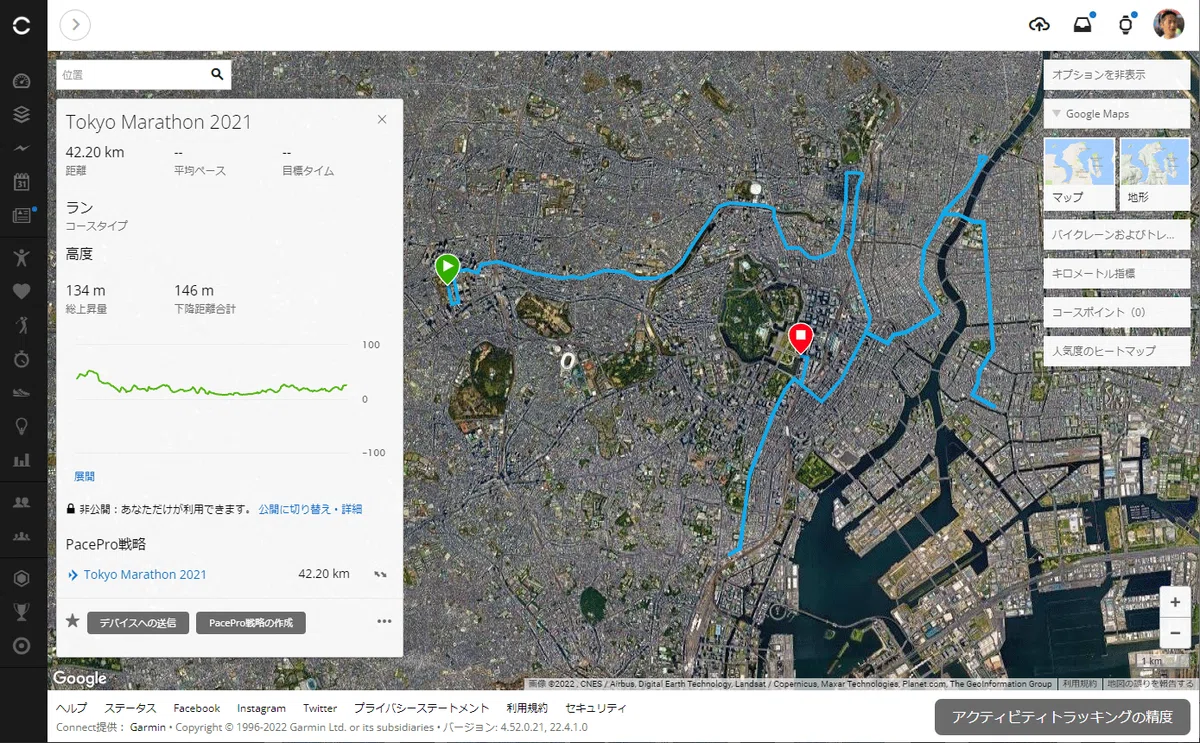Open the Facebook footer link
The image size is (1200, 743).
point(197,708)
